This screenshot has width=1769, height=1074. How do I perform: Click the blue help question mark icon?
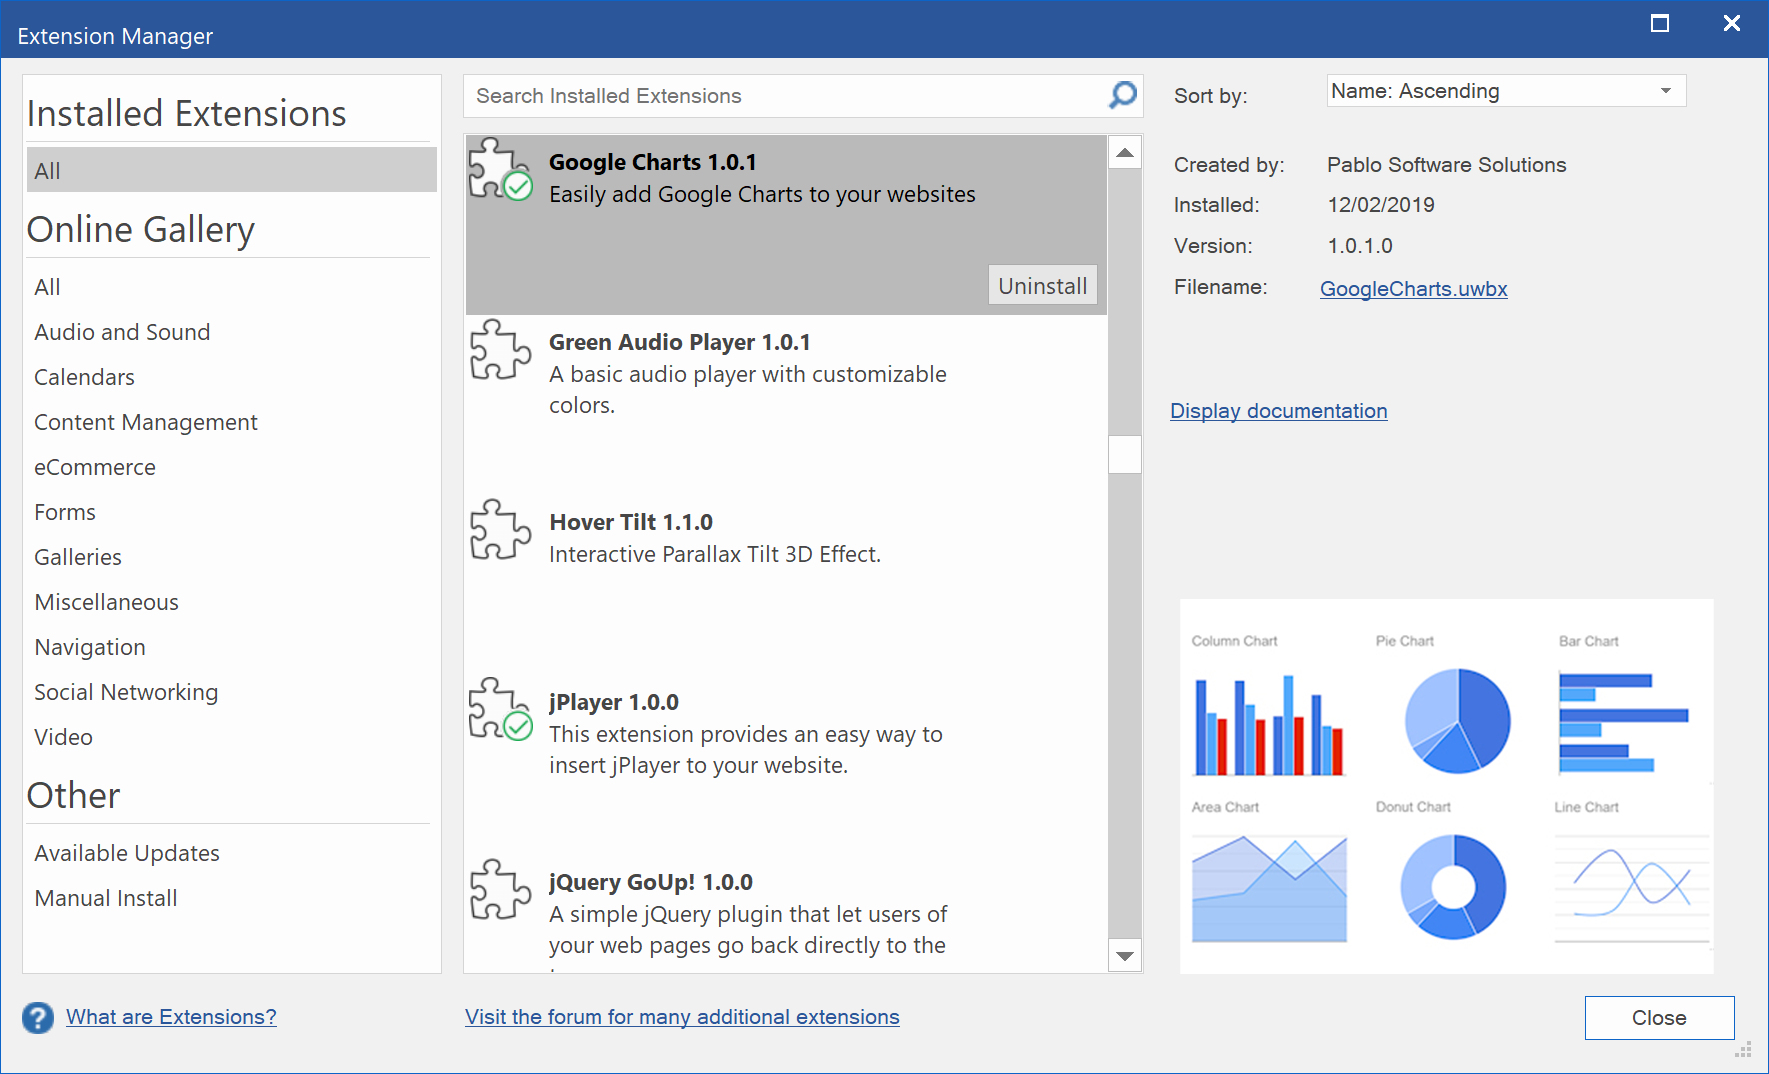pyautogui.click(x=38, y=1018)
